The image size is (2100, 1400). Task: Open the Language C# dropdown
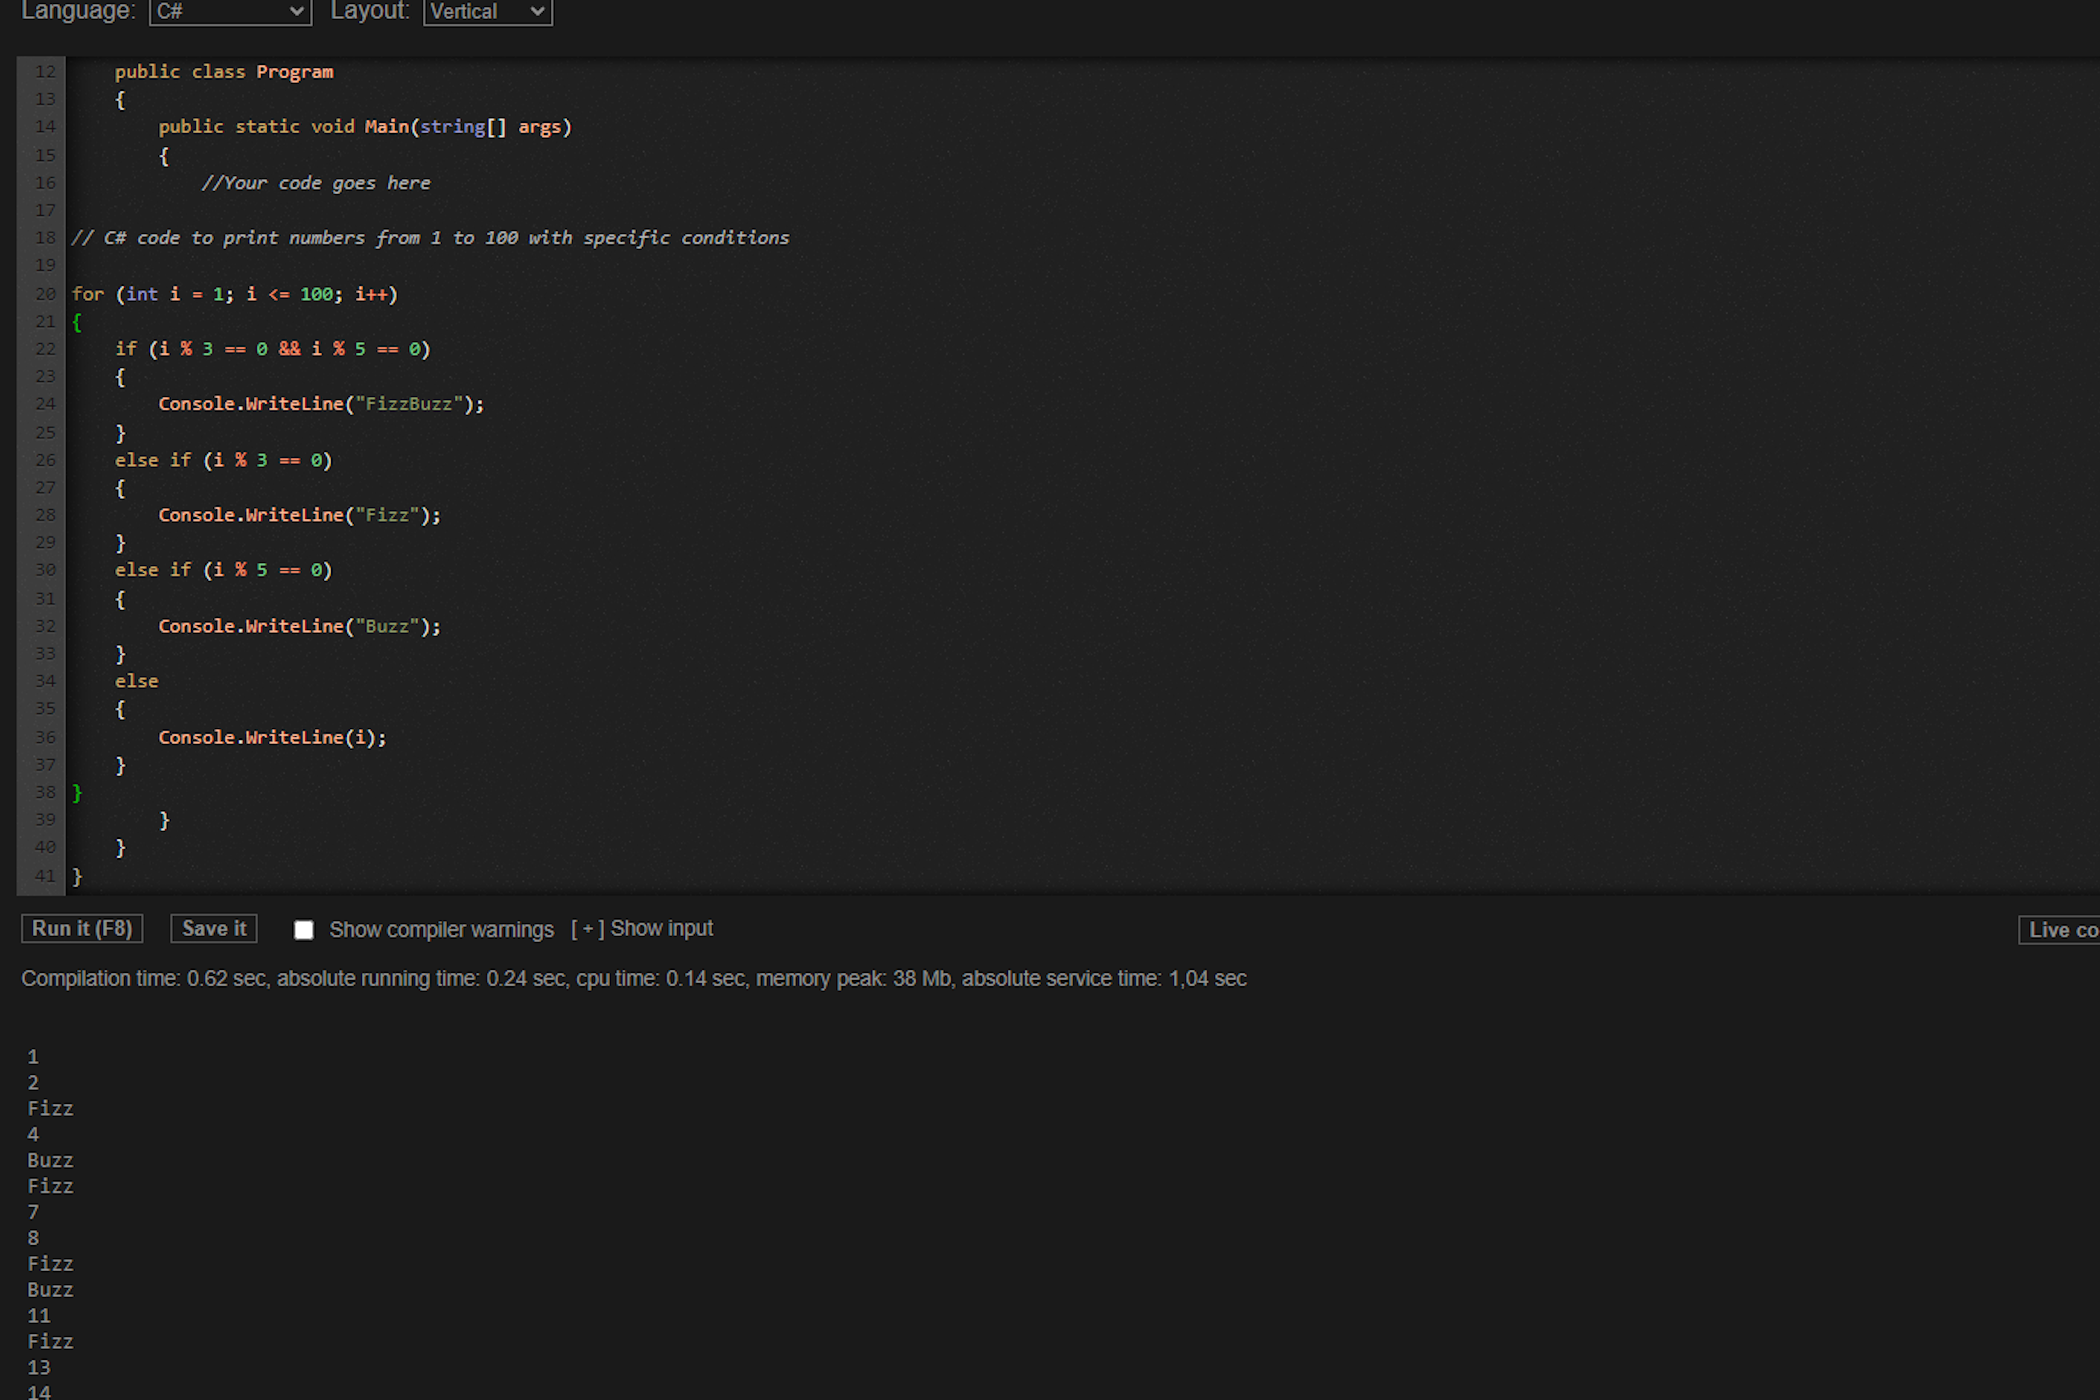[x=230, y=12]
